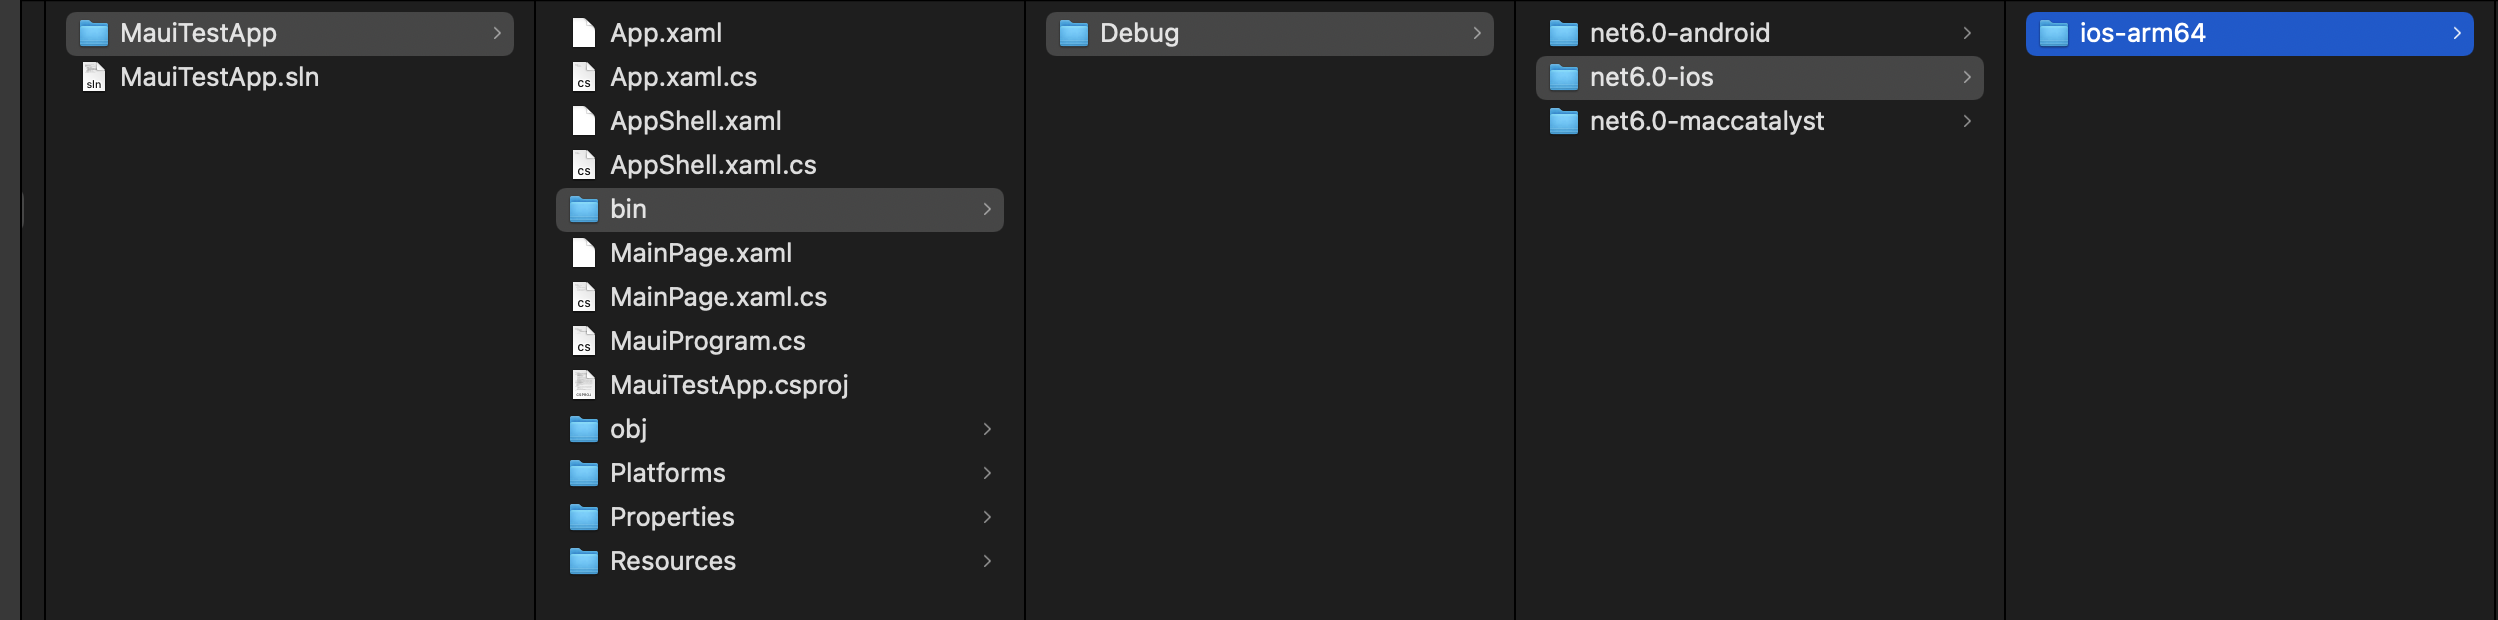Click the AppShell.xaml file
Image resolution: width=2498 pixels, height=620 pixels.
click(696, 120)
